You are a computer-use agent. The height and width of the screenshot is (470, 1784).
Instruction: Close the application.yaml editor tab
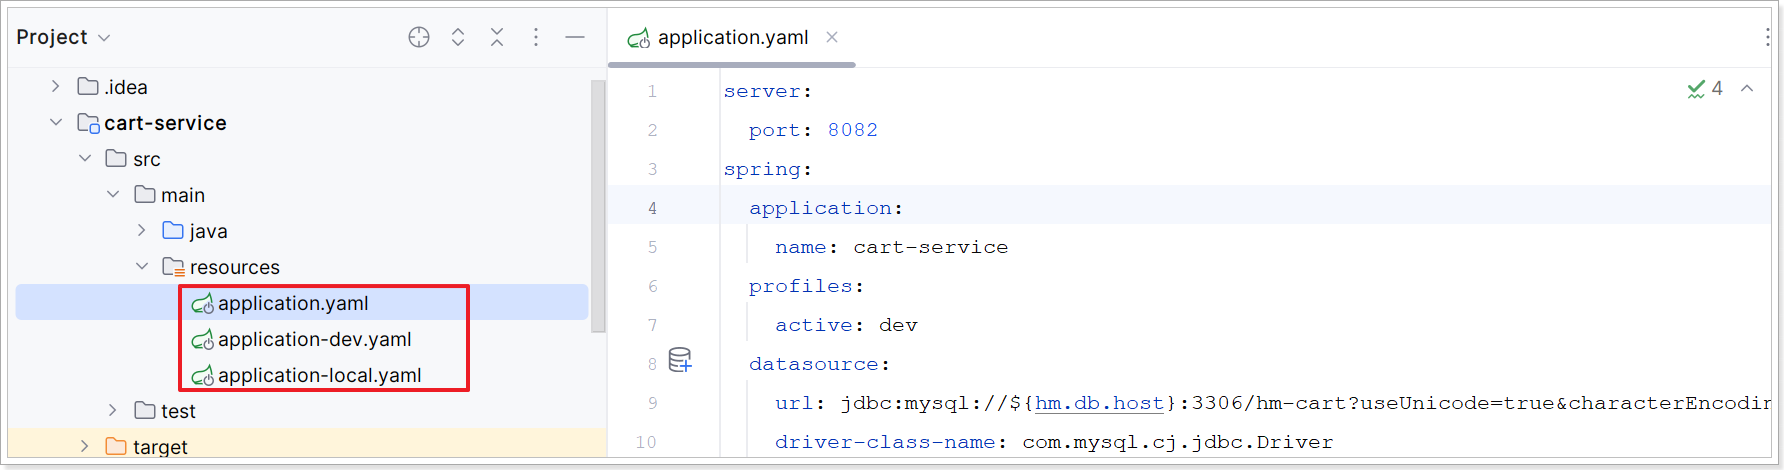tap(832, 37)
